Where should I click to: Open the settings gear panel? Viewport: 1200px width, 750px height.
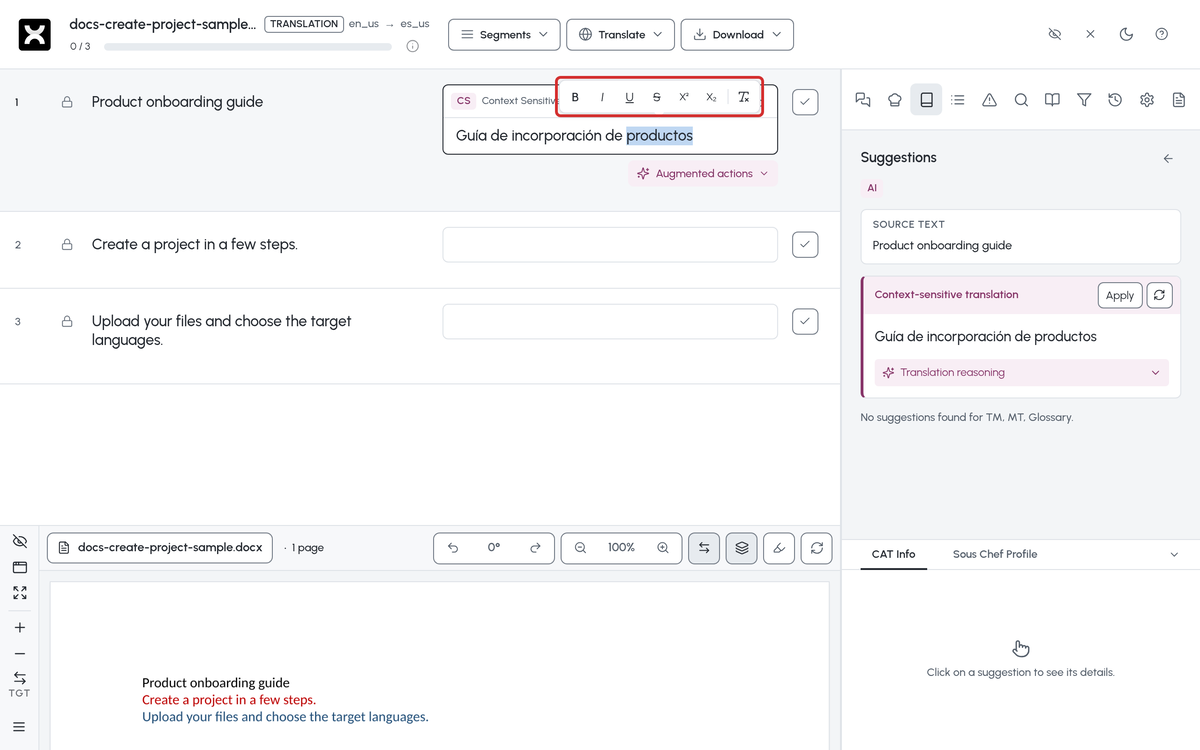[1147, 100]
